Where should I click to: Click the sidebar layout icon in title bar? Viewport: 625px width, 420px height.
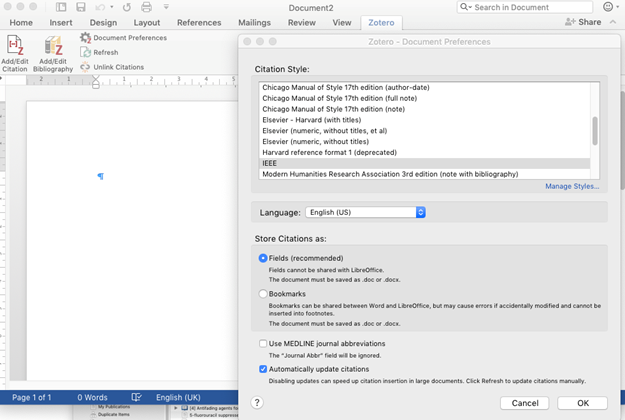pos(61,7)
